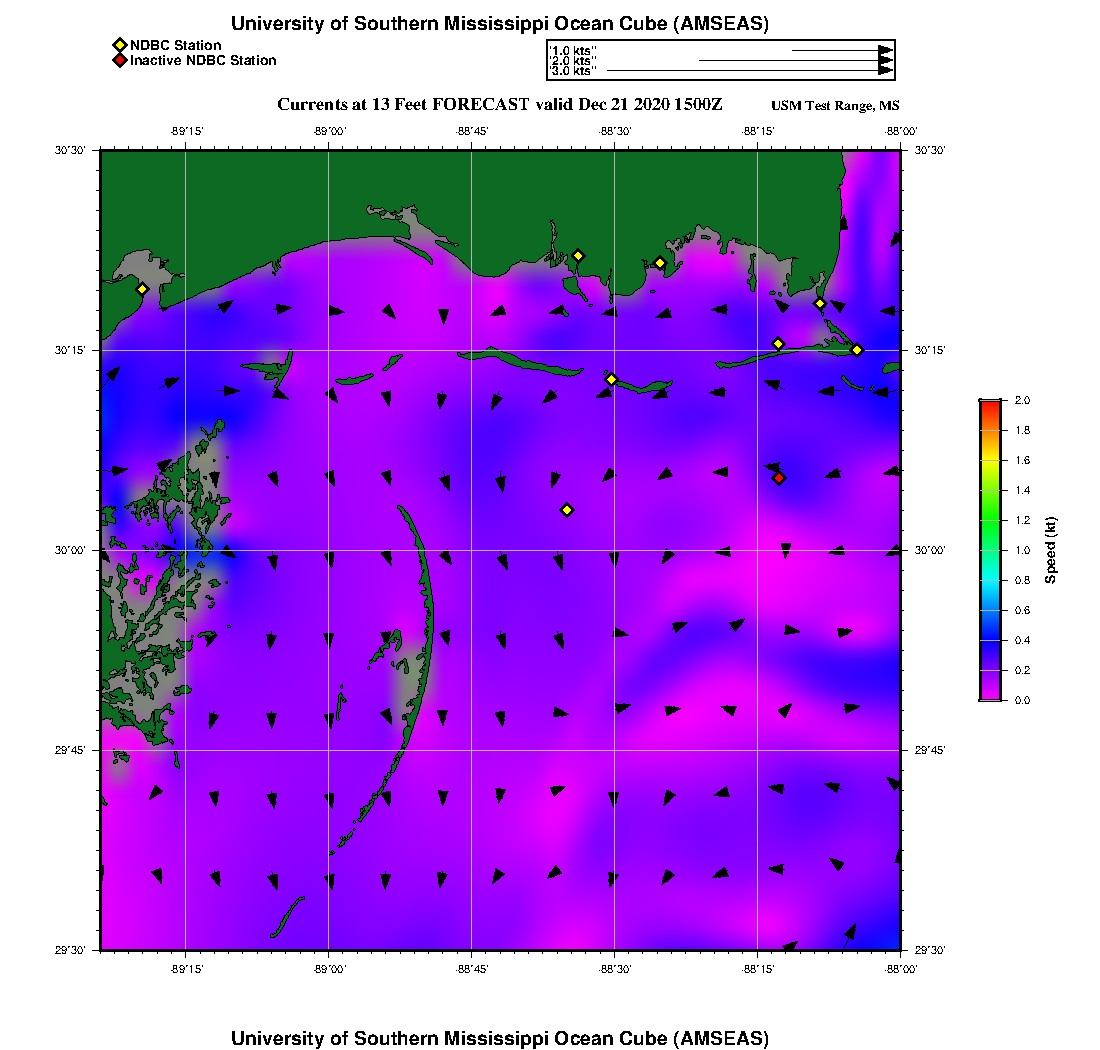This screenshot has height=1050, width=1100.
Task: Click the 1.0 tick label on the color bar
Action: [x=1023, y=550]
